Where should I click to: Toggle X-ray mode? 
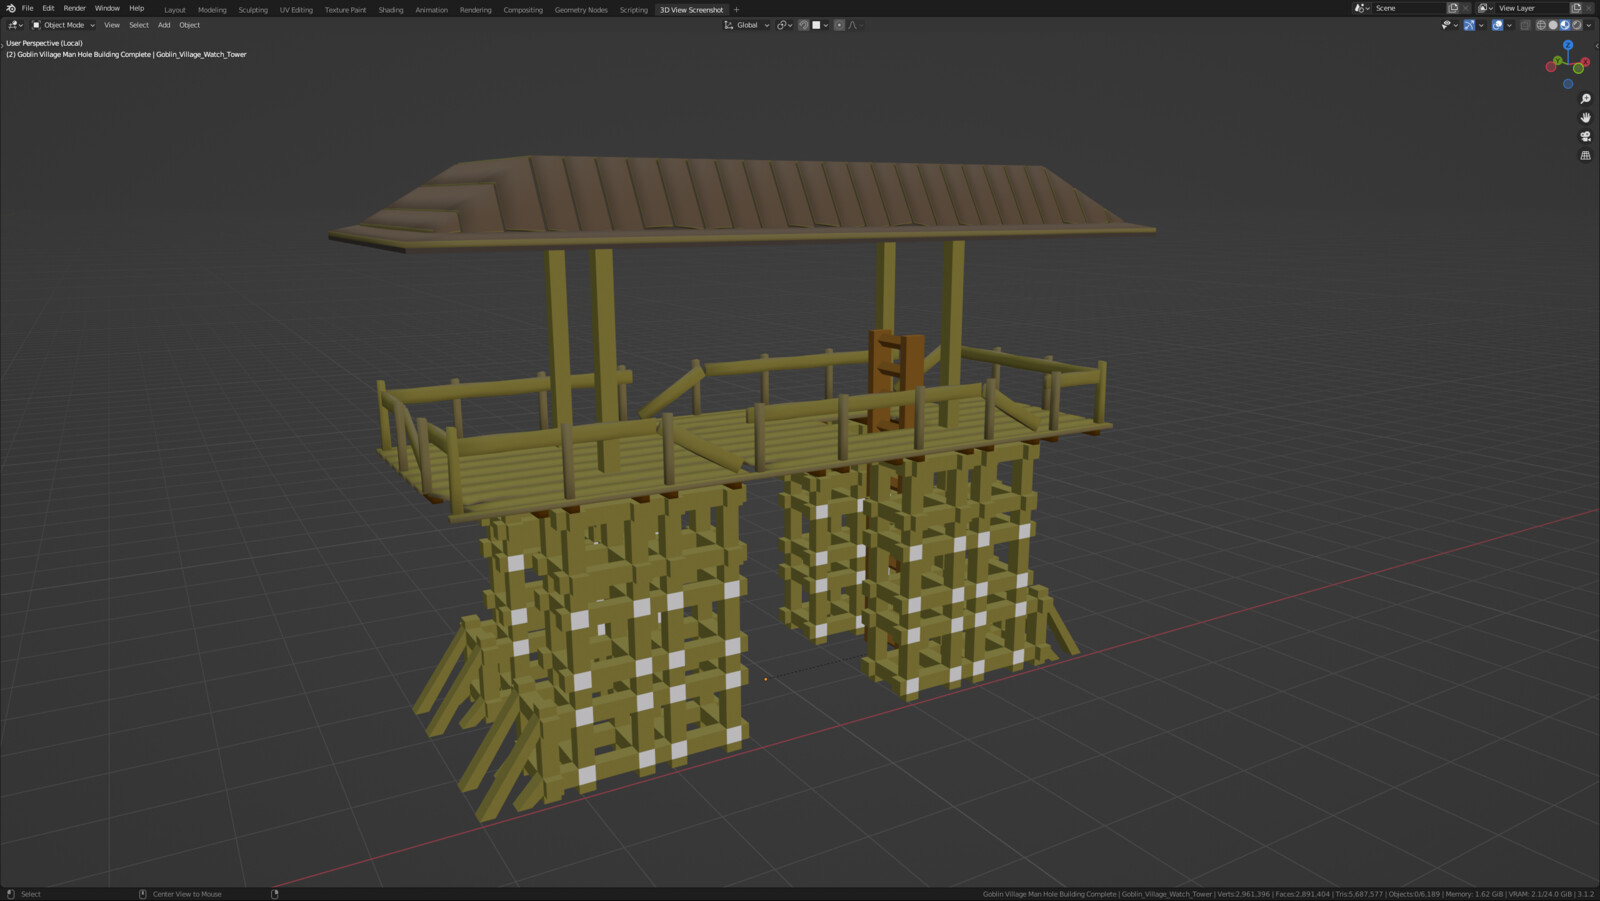point(1525,25)
